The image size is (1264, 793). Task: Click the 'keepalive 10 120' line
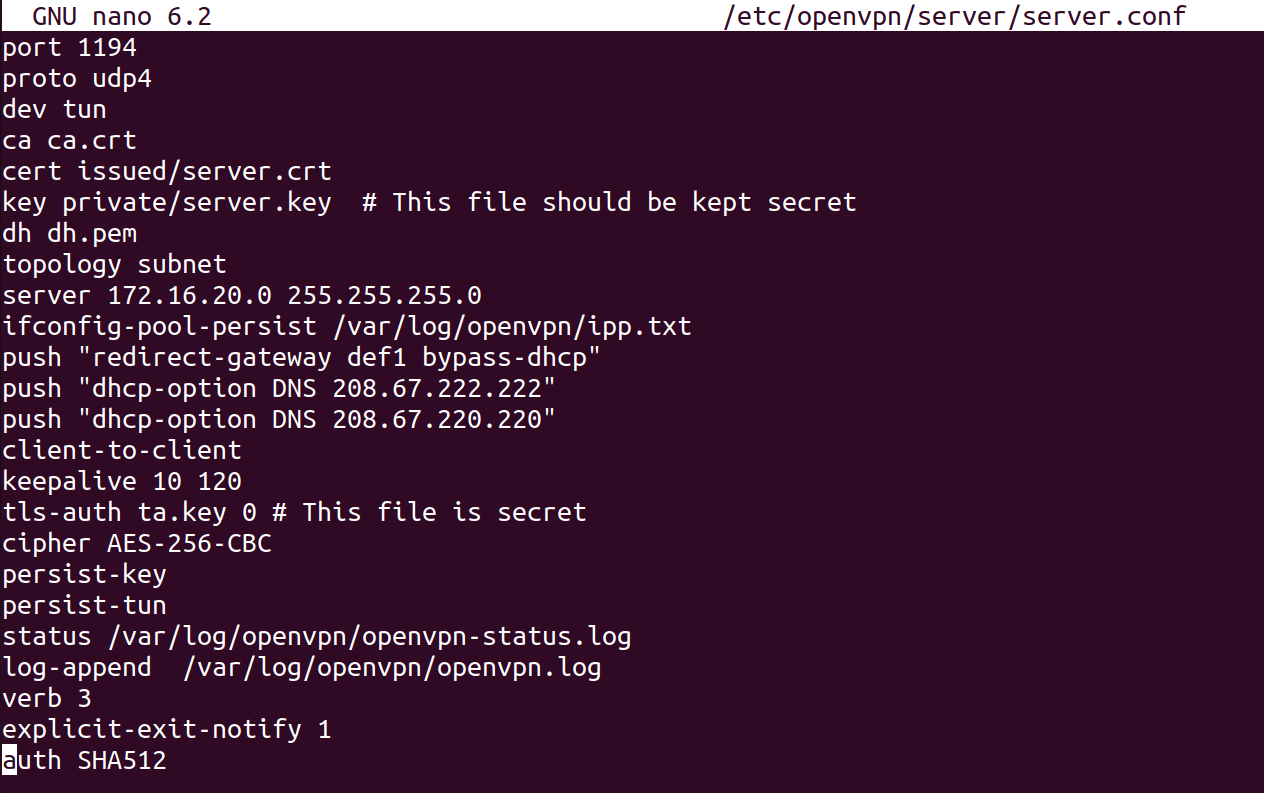[x=121, y=481]
